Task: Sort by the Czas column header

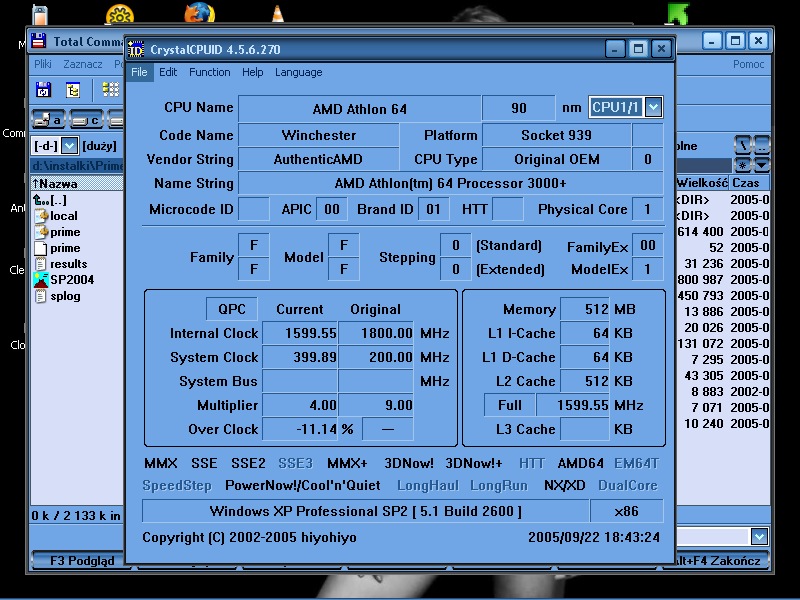Action: (749, 183)
